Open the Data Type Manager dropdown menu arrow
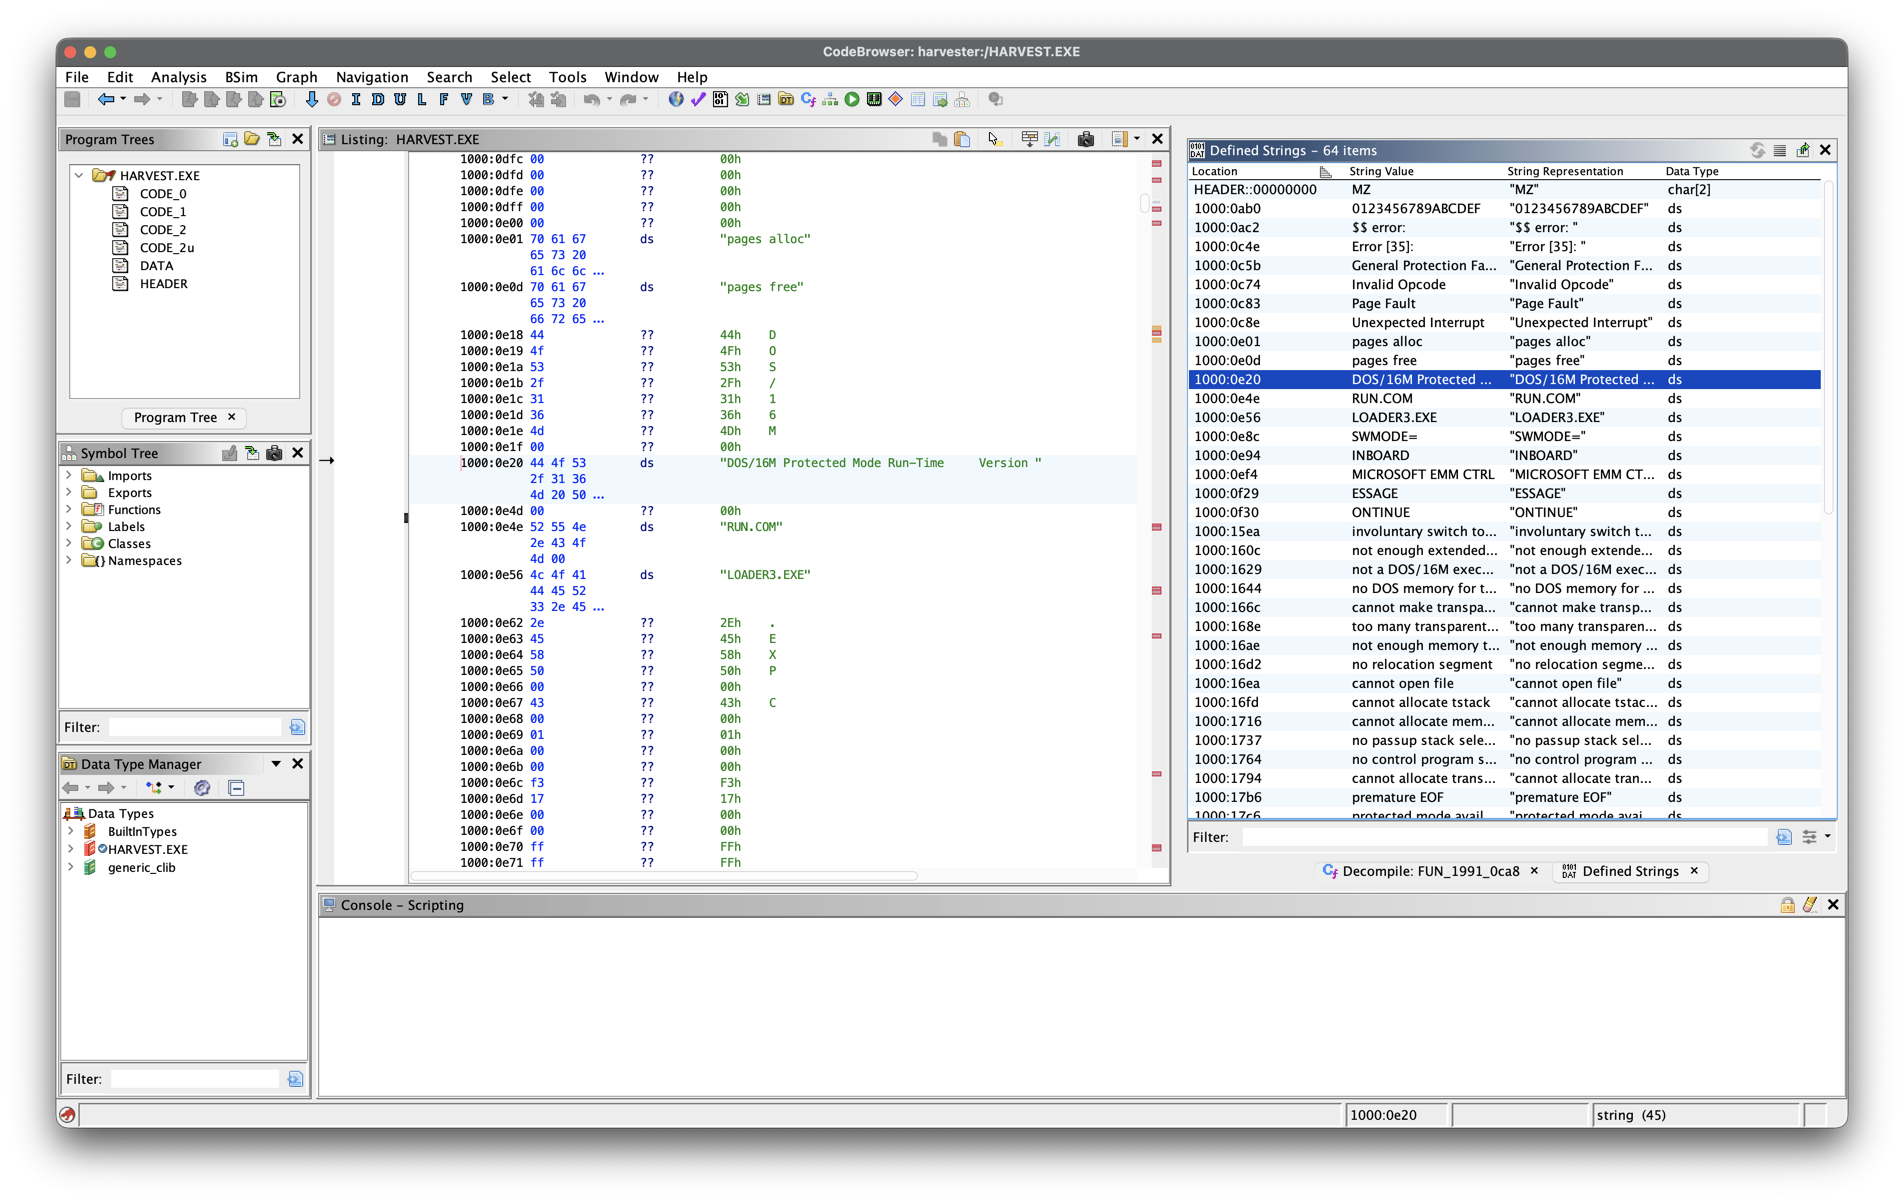Viewport: 1904px width, 1202px height. pos(276,764)
